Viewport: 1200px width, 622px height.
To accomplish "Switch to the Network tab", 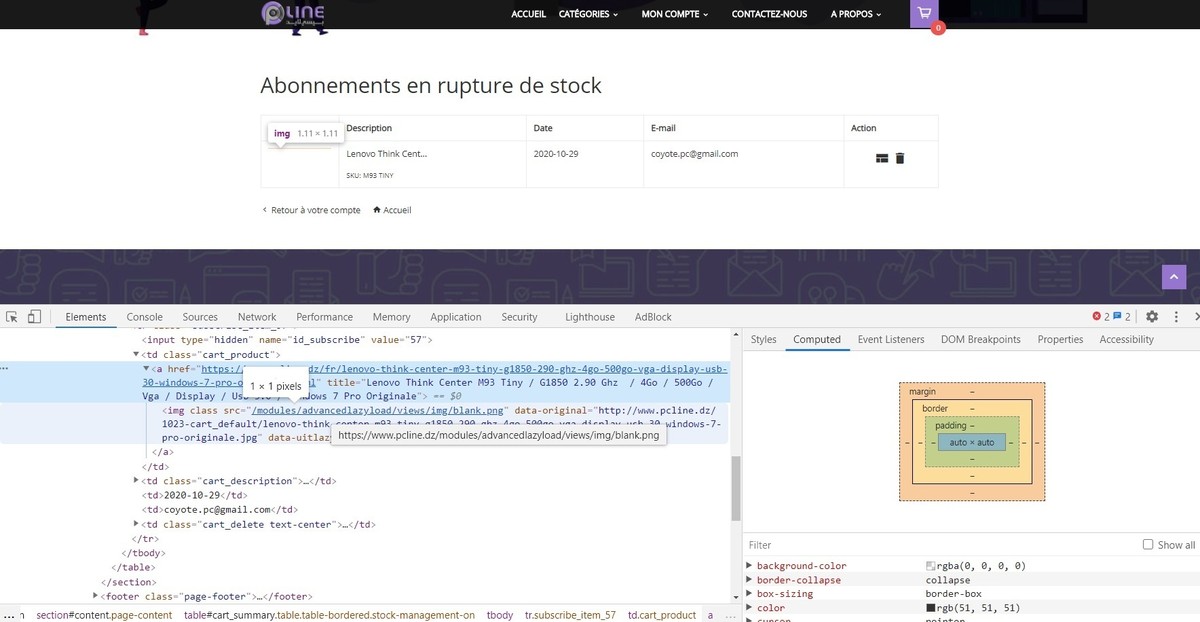I will (257, 317).
